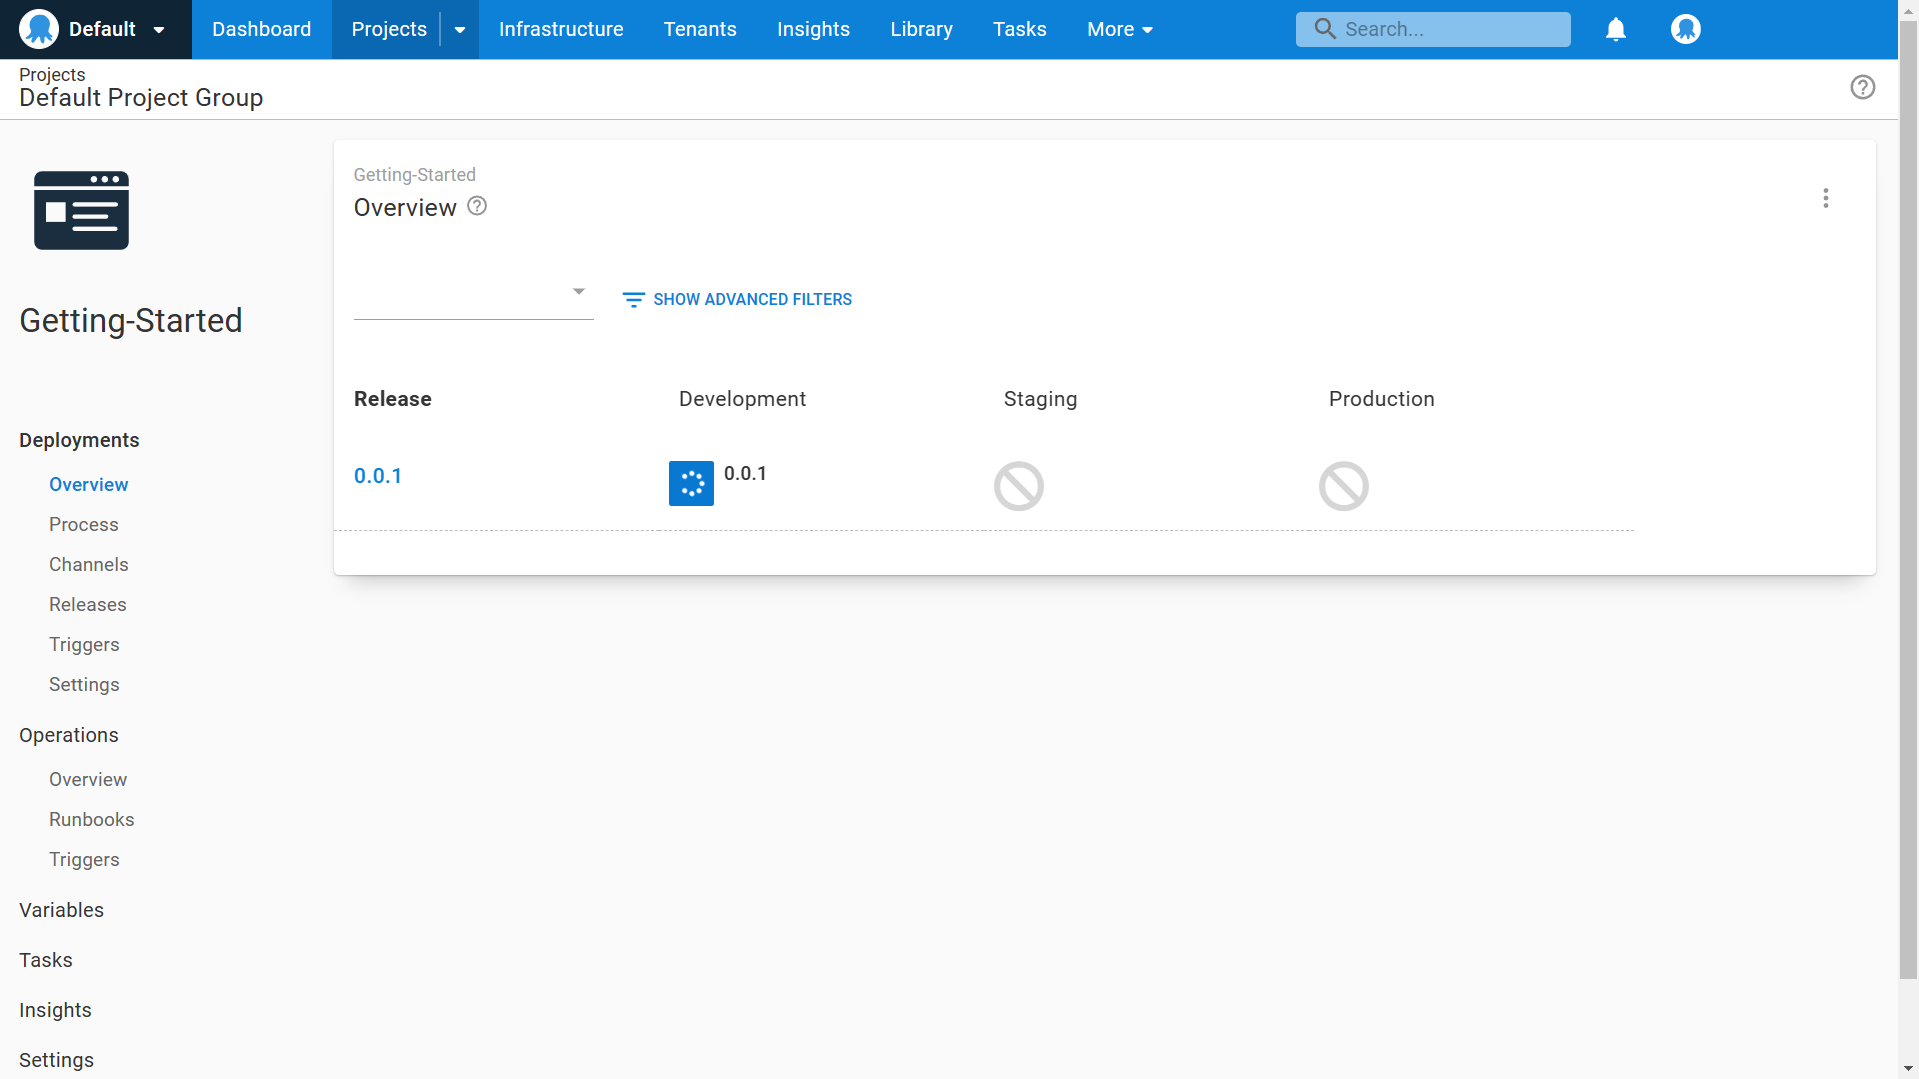The image size is (1919, 1079).
Task: Click the blocked deployment icon under Production
Action: click(x=1343, y=486)
